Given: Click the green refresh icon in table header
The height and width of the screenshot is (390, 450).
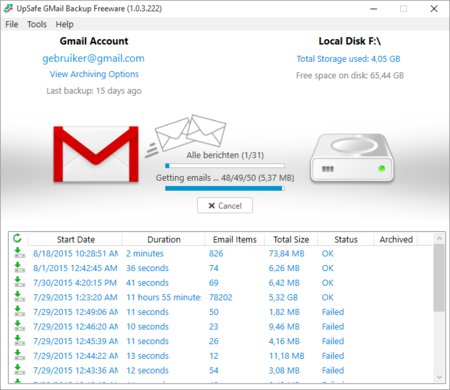Looking at the screenshot, I should [x=17, y=238].
